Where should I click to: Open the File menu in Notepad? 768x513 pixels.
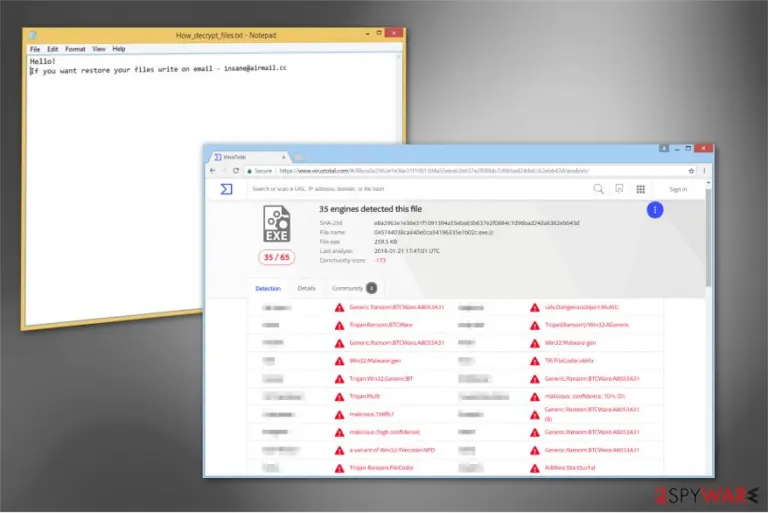[x=35, y=49]
